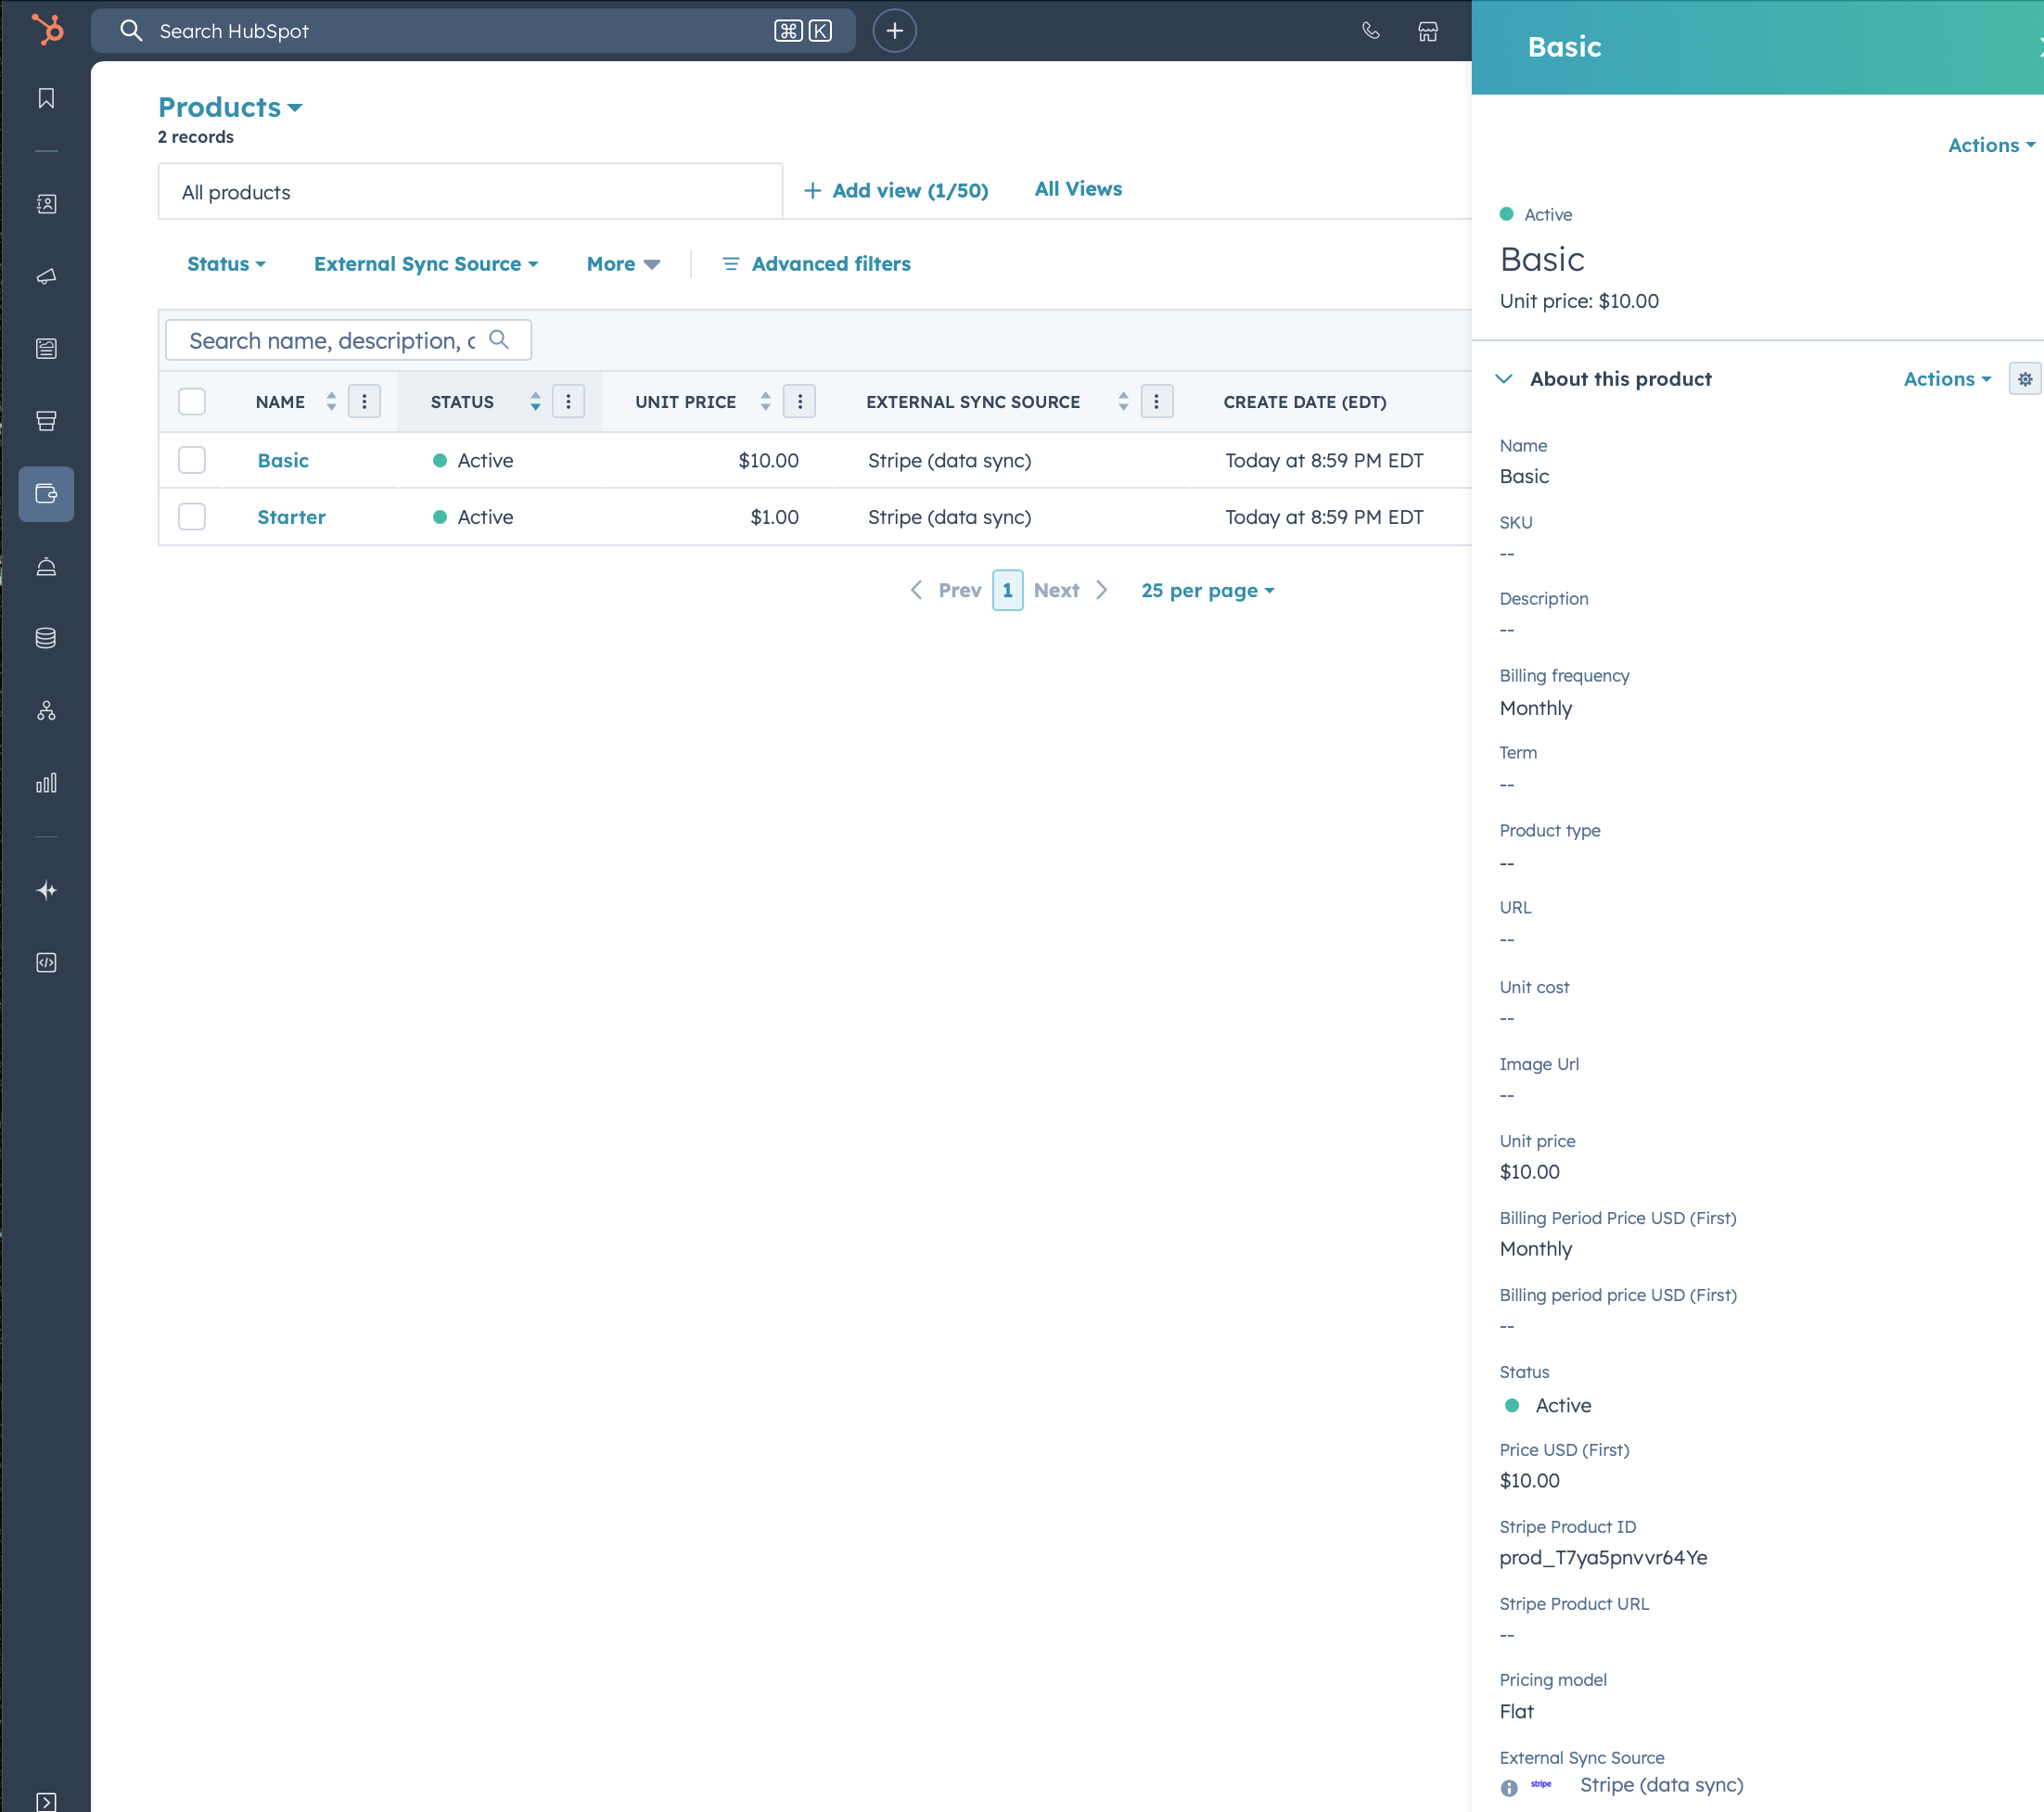Image resolution: width=2044 pixels, height=1812 pixels.
Task: Click the Breeze AI sparkle icon
Action: [46, 890]
